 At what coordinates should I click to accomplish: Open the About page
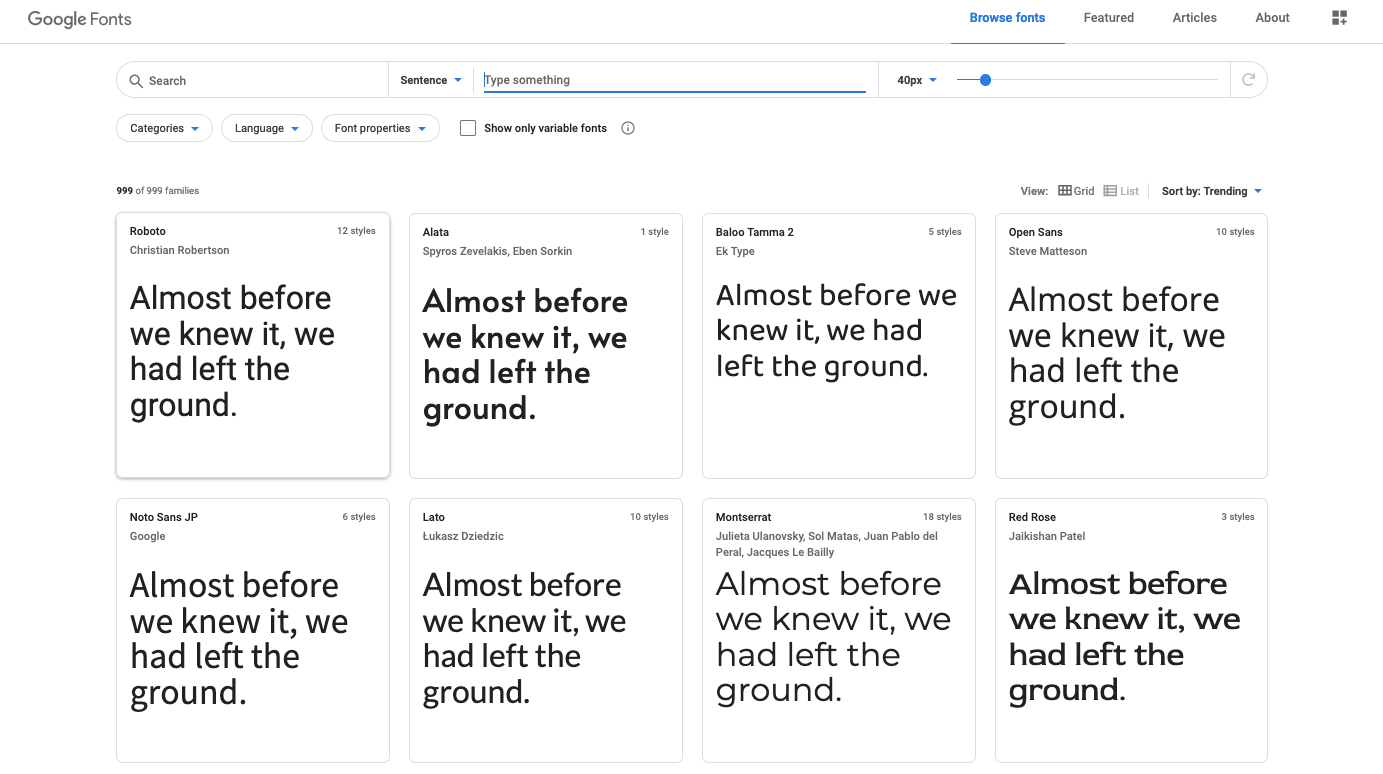click(1272, 17)
